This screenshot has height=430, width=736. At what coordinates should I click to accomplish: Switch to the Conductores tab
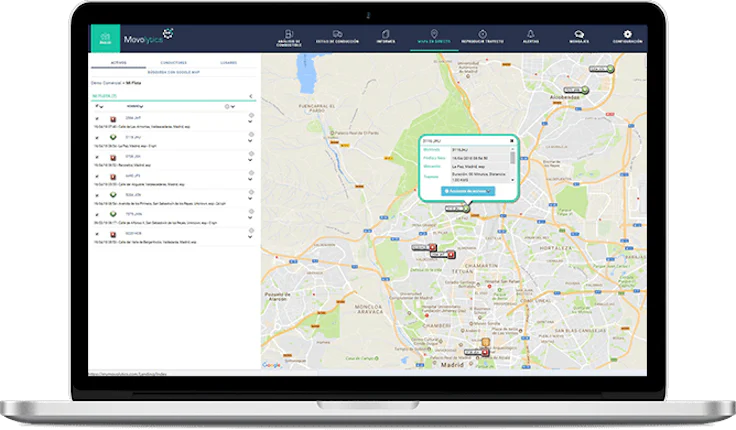173,62
